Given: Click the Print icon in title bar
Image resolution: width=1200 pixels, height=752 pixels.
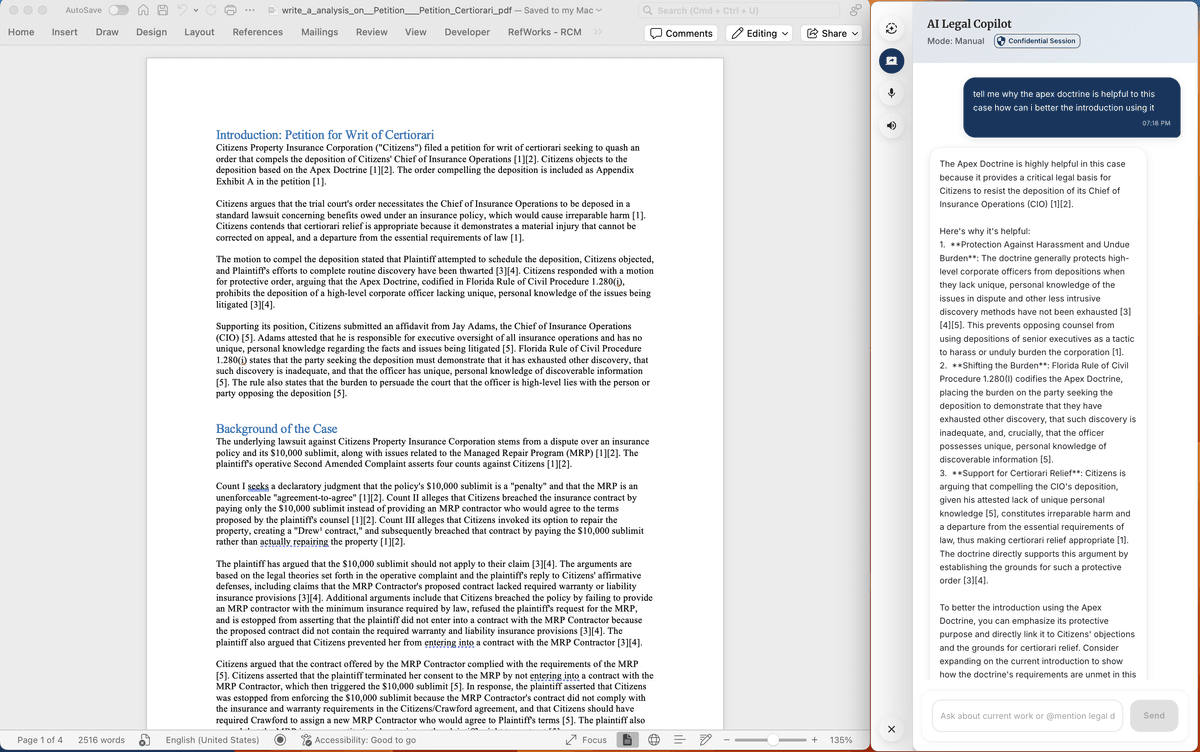Looking at the screenshot, I should pos(230,10).
